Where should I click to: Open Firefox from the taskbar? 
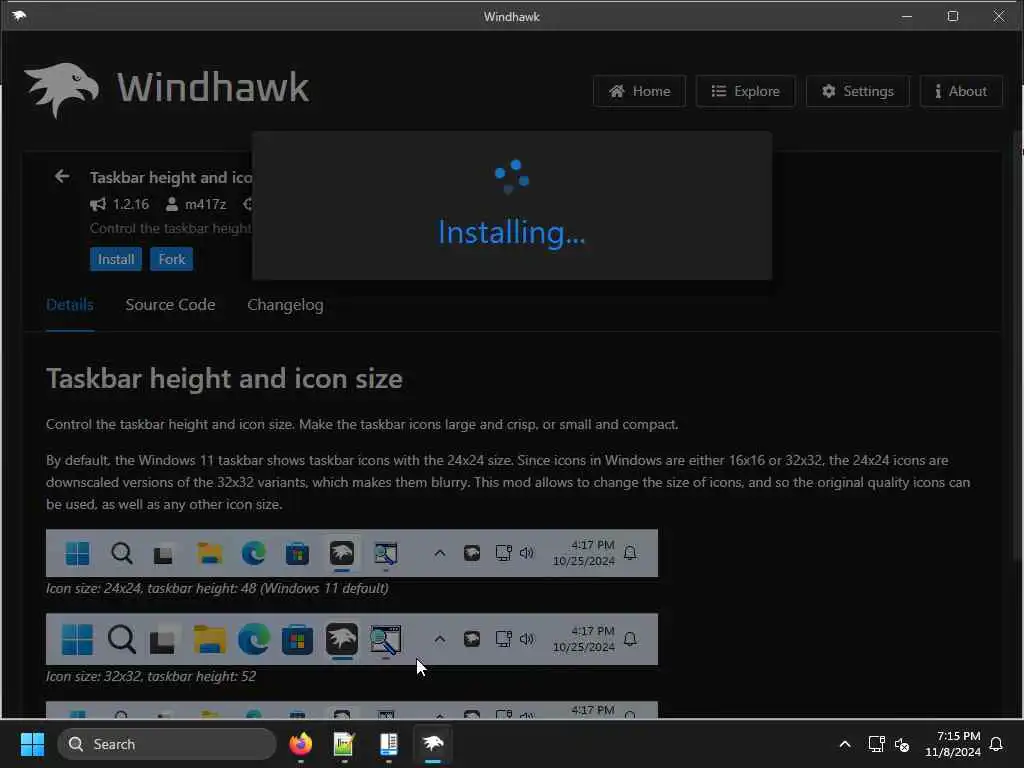(x=300, y=744)
